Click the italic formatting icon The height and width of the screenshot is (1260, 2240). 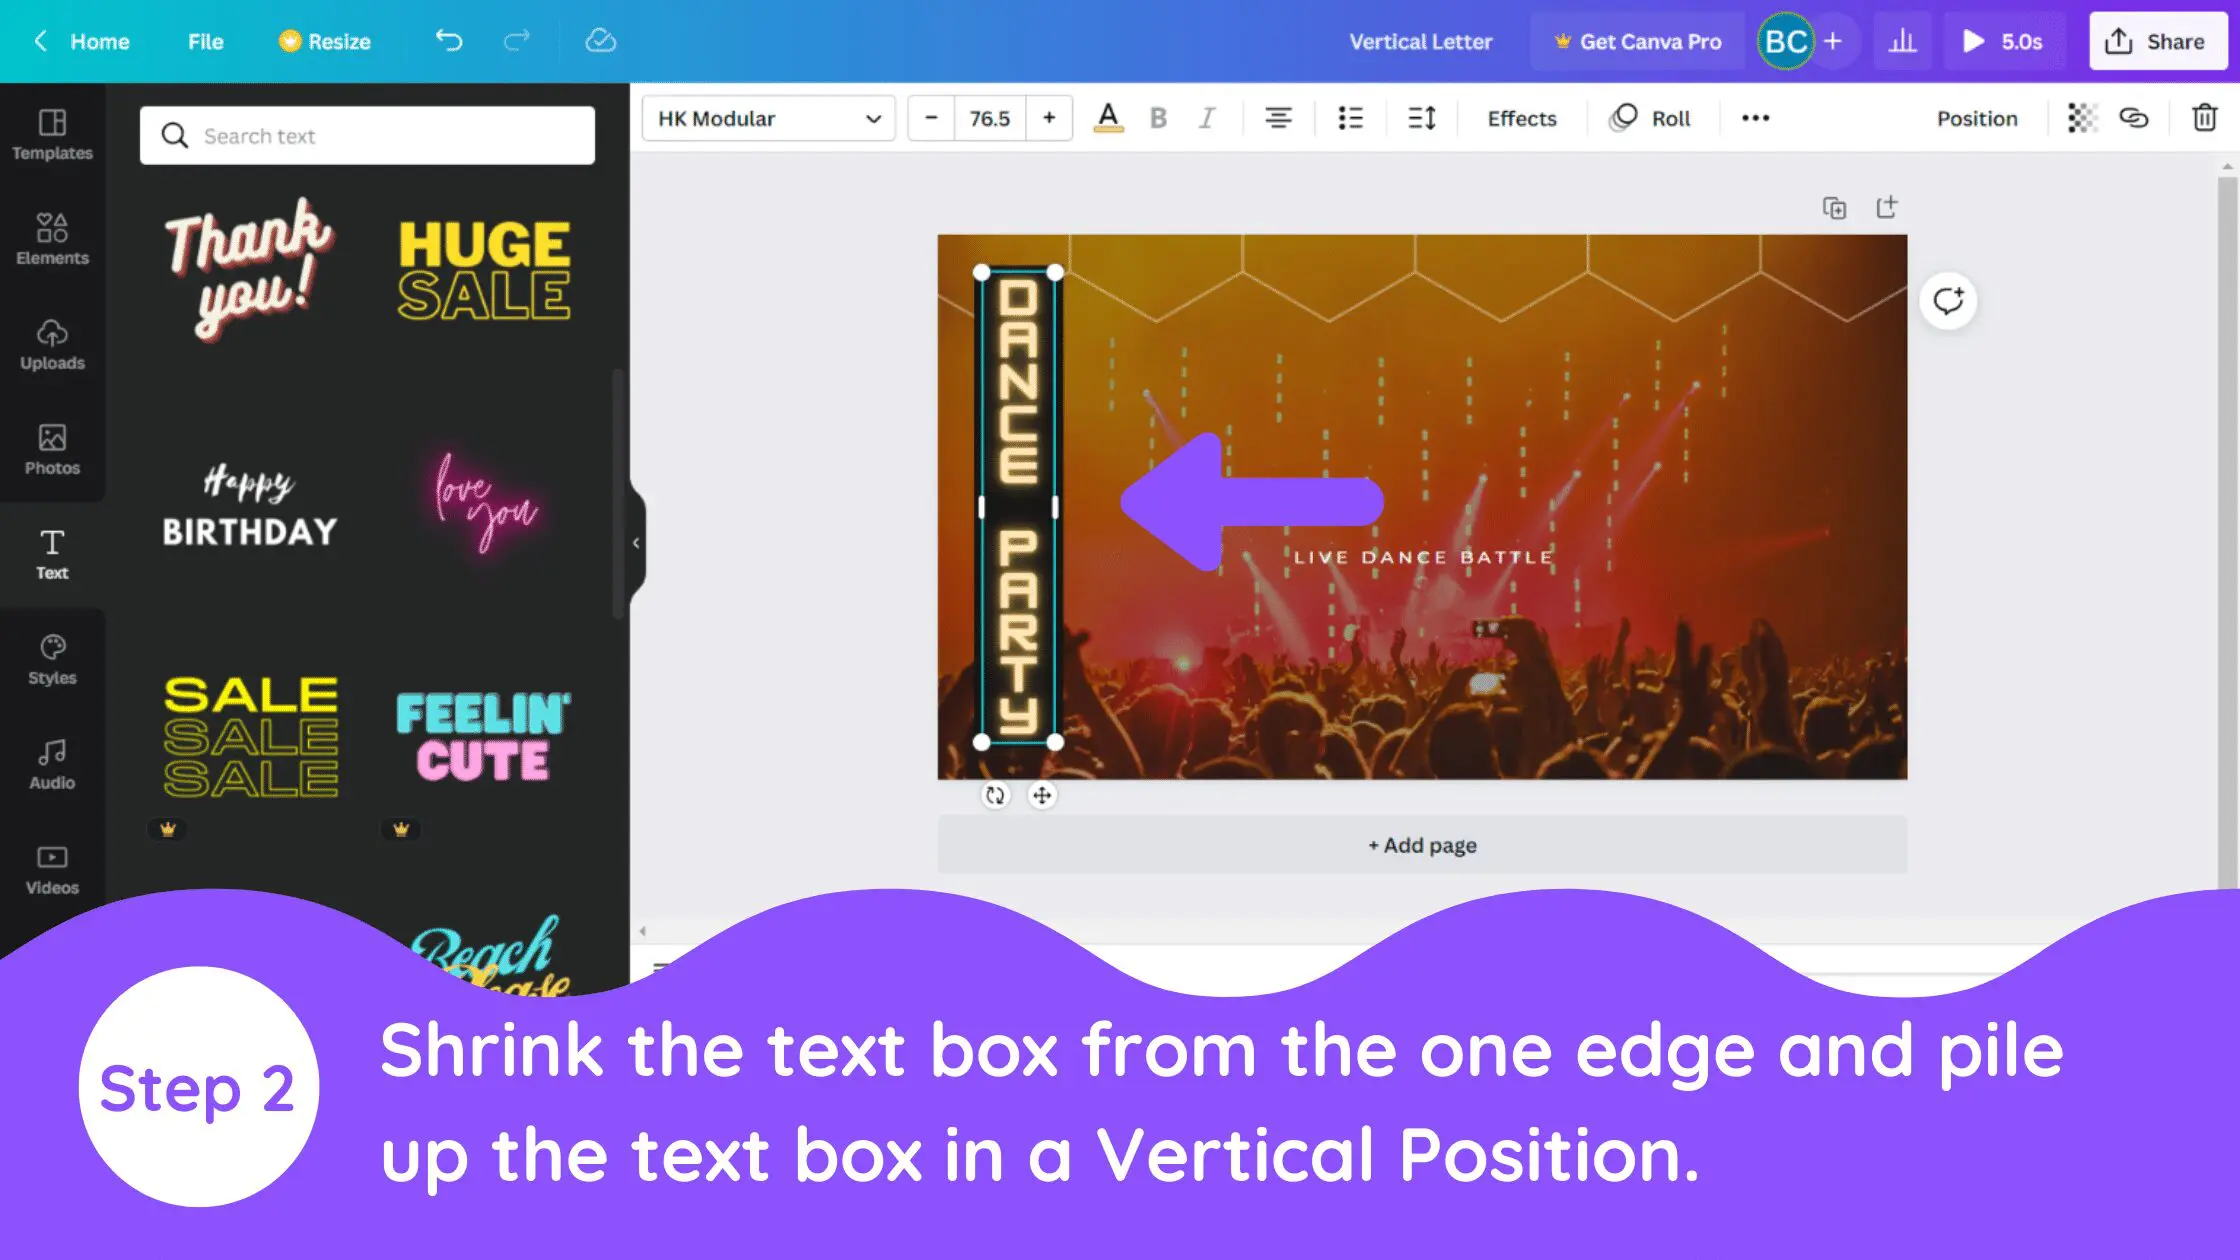click(1205, 118)
